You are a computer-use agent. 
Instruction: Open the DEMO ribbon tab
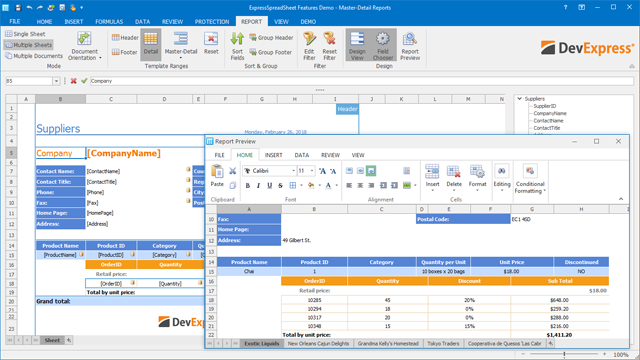pyautogui.click(x=308, y=22)
